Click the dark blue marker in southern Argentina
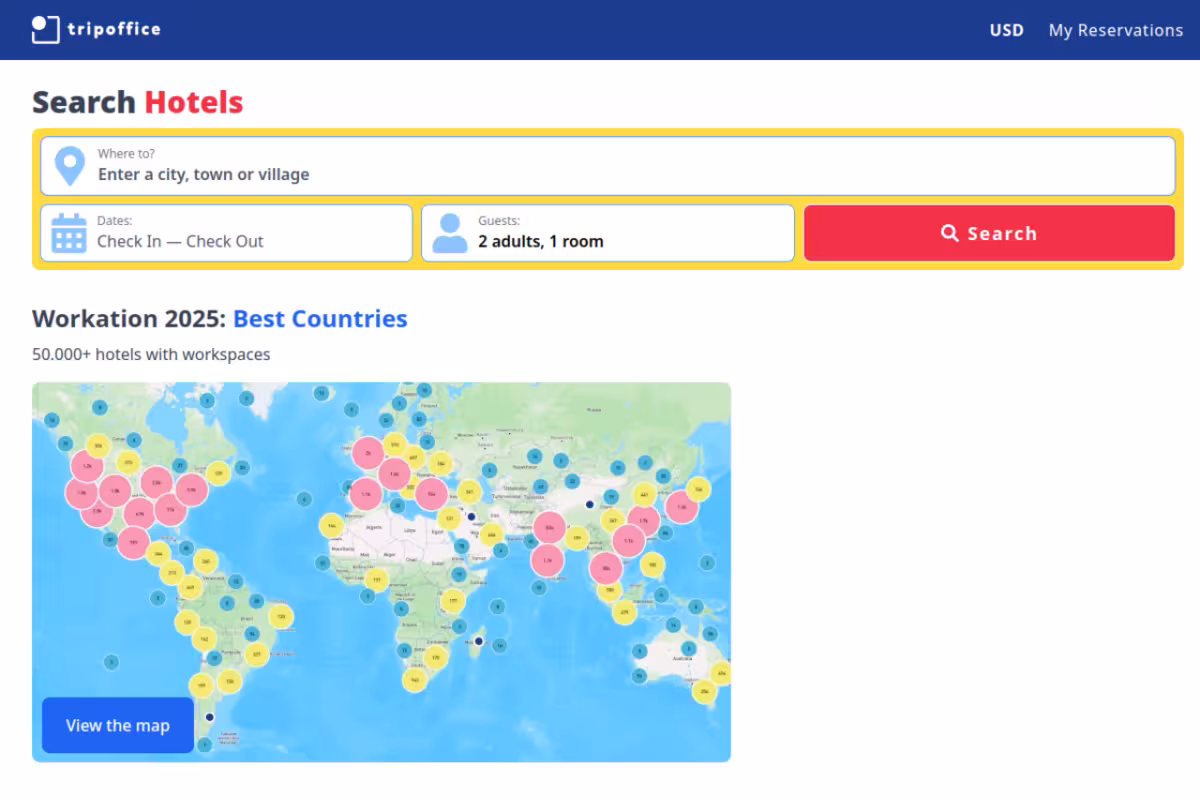The image size is (1200, 800). (209, 717)
